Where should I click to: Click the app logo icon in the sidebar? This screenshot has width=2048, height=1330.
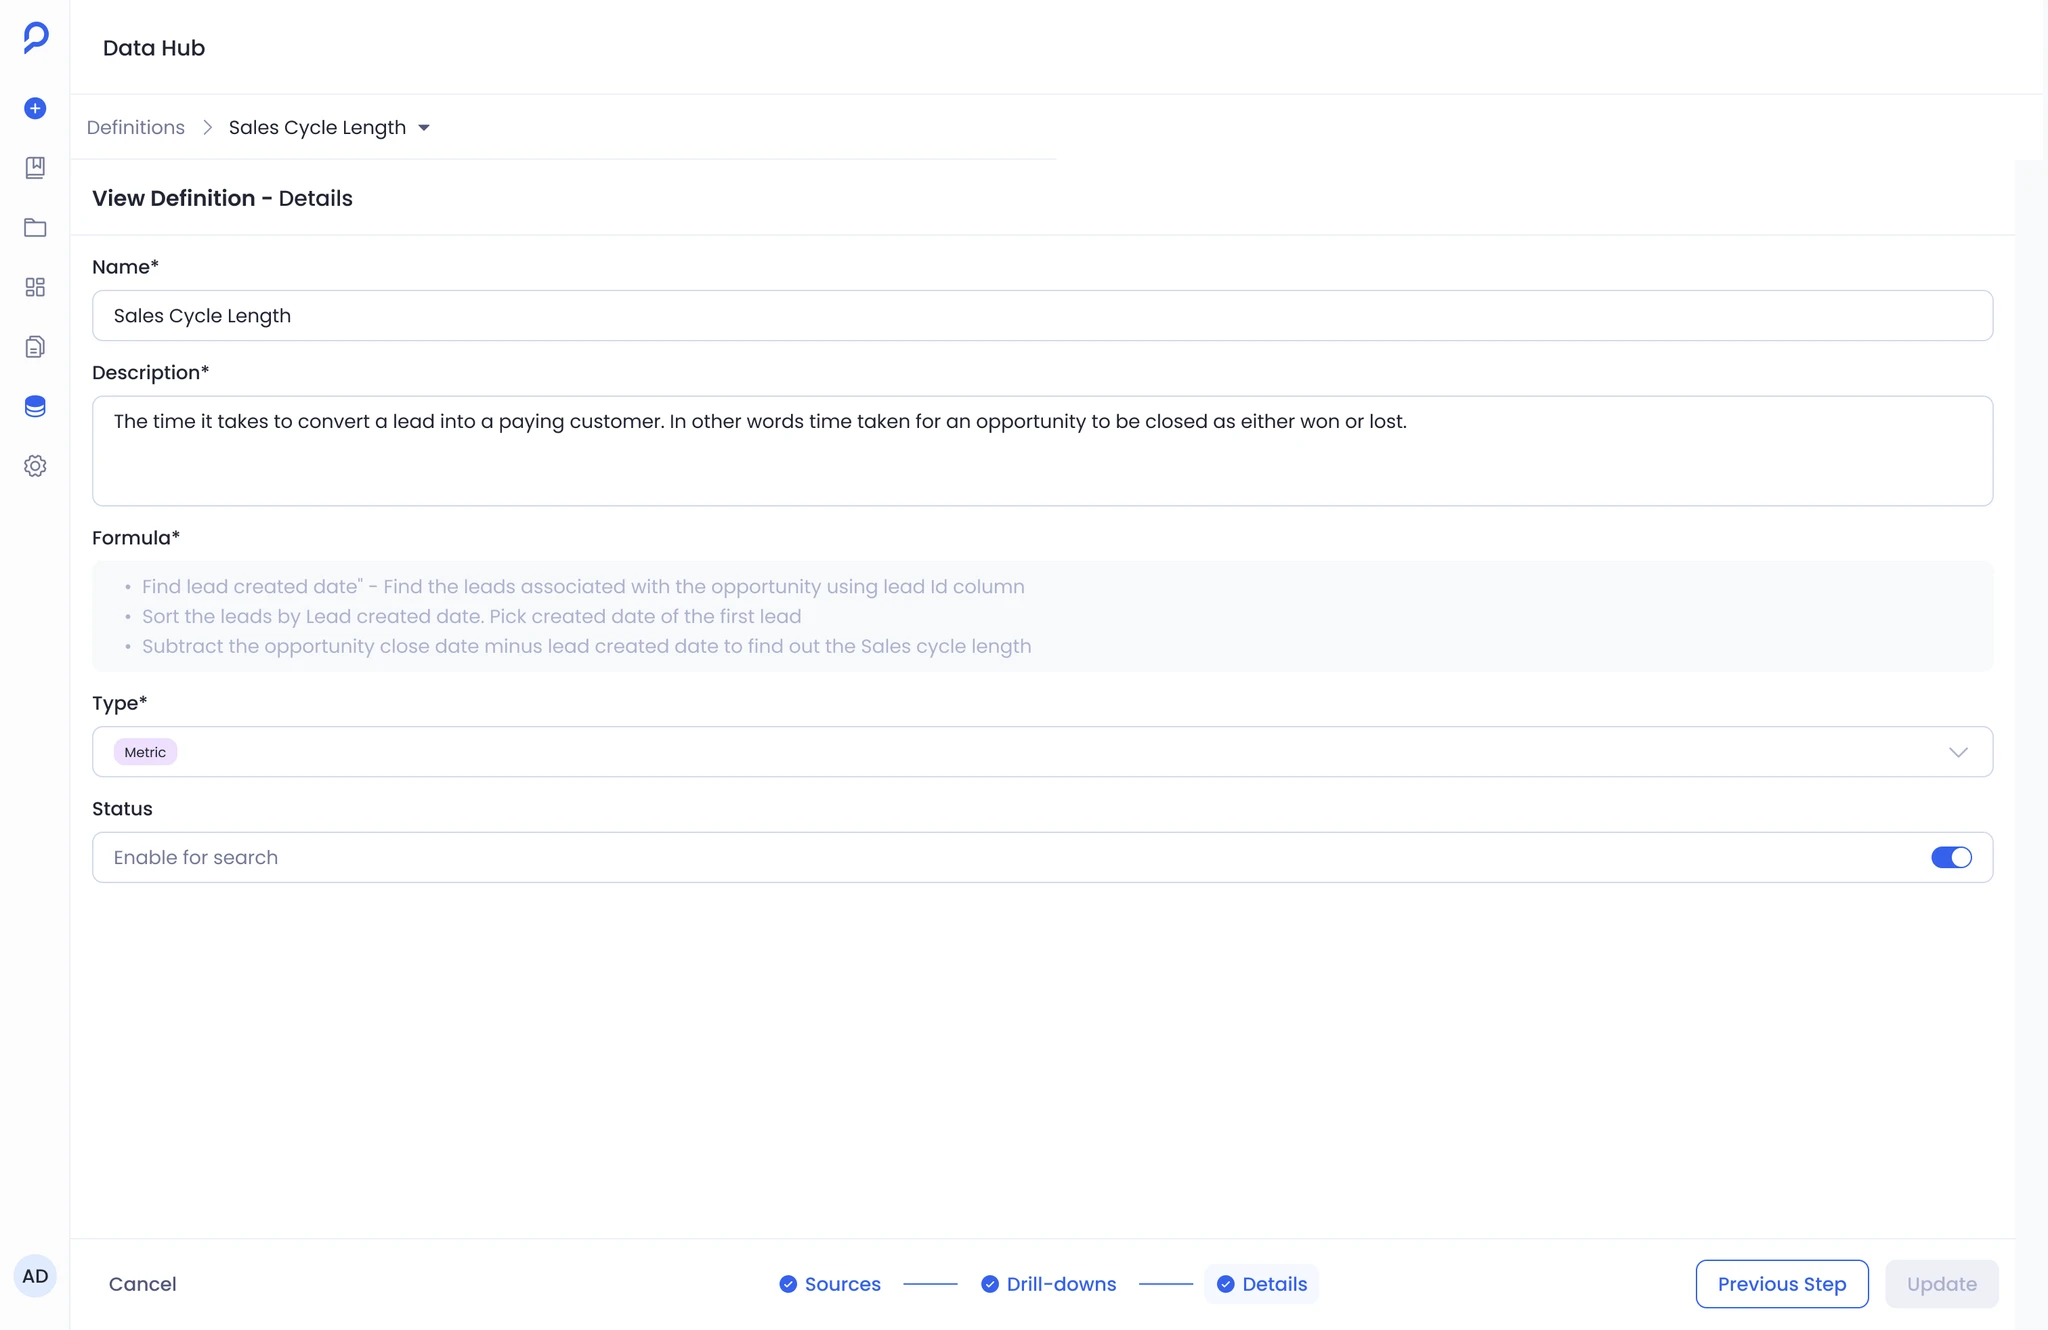tap(36, 38)
